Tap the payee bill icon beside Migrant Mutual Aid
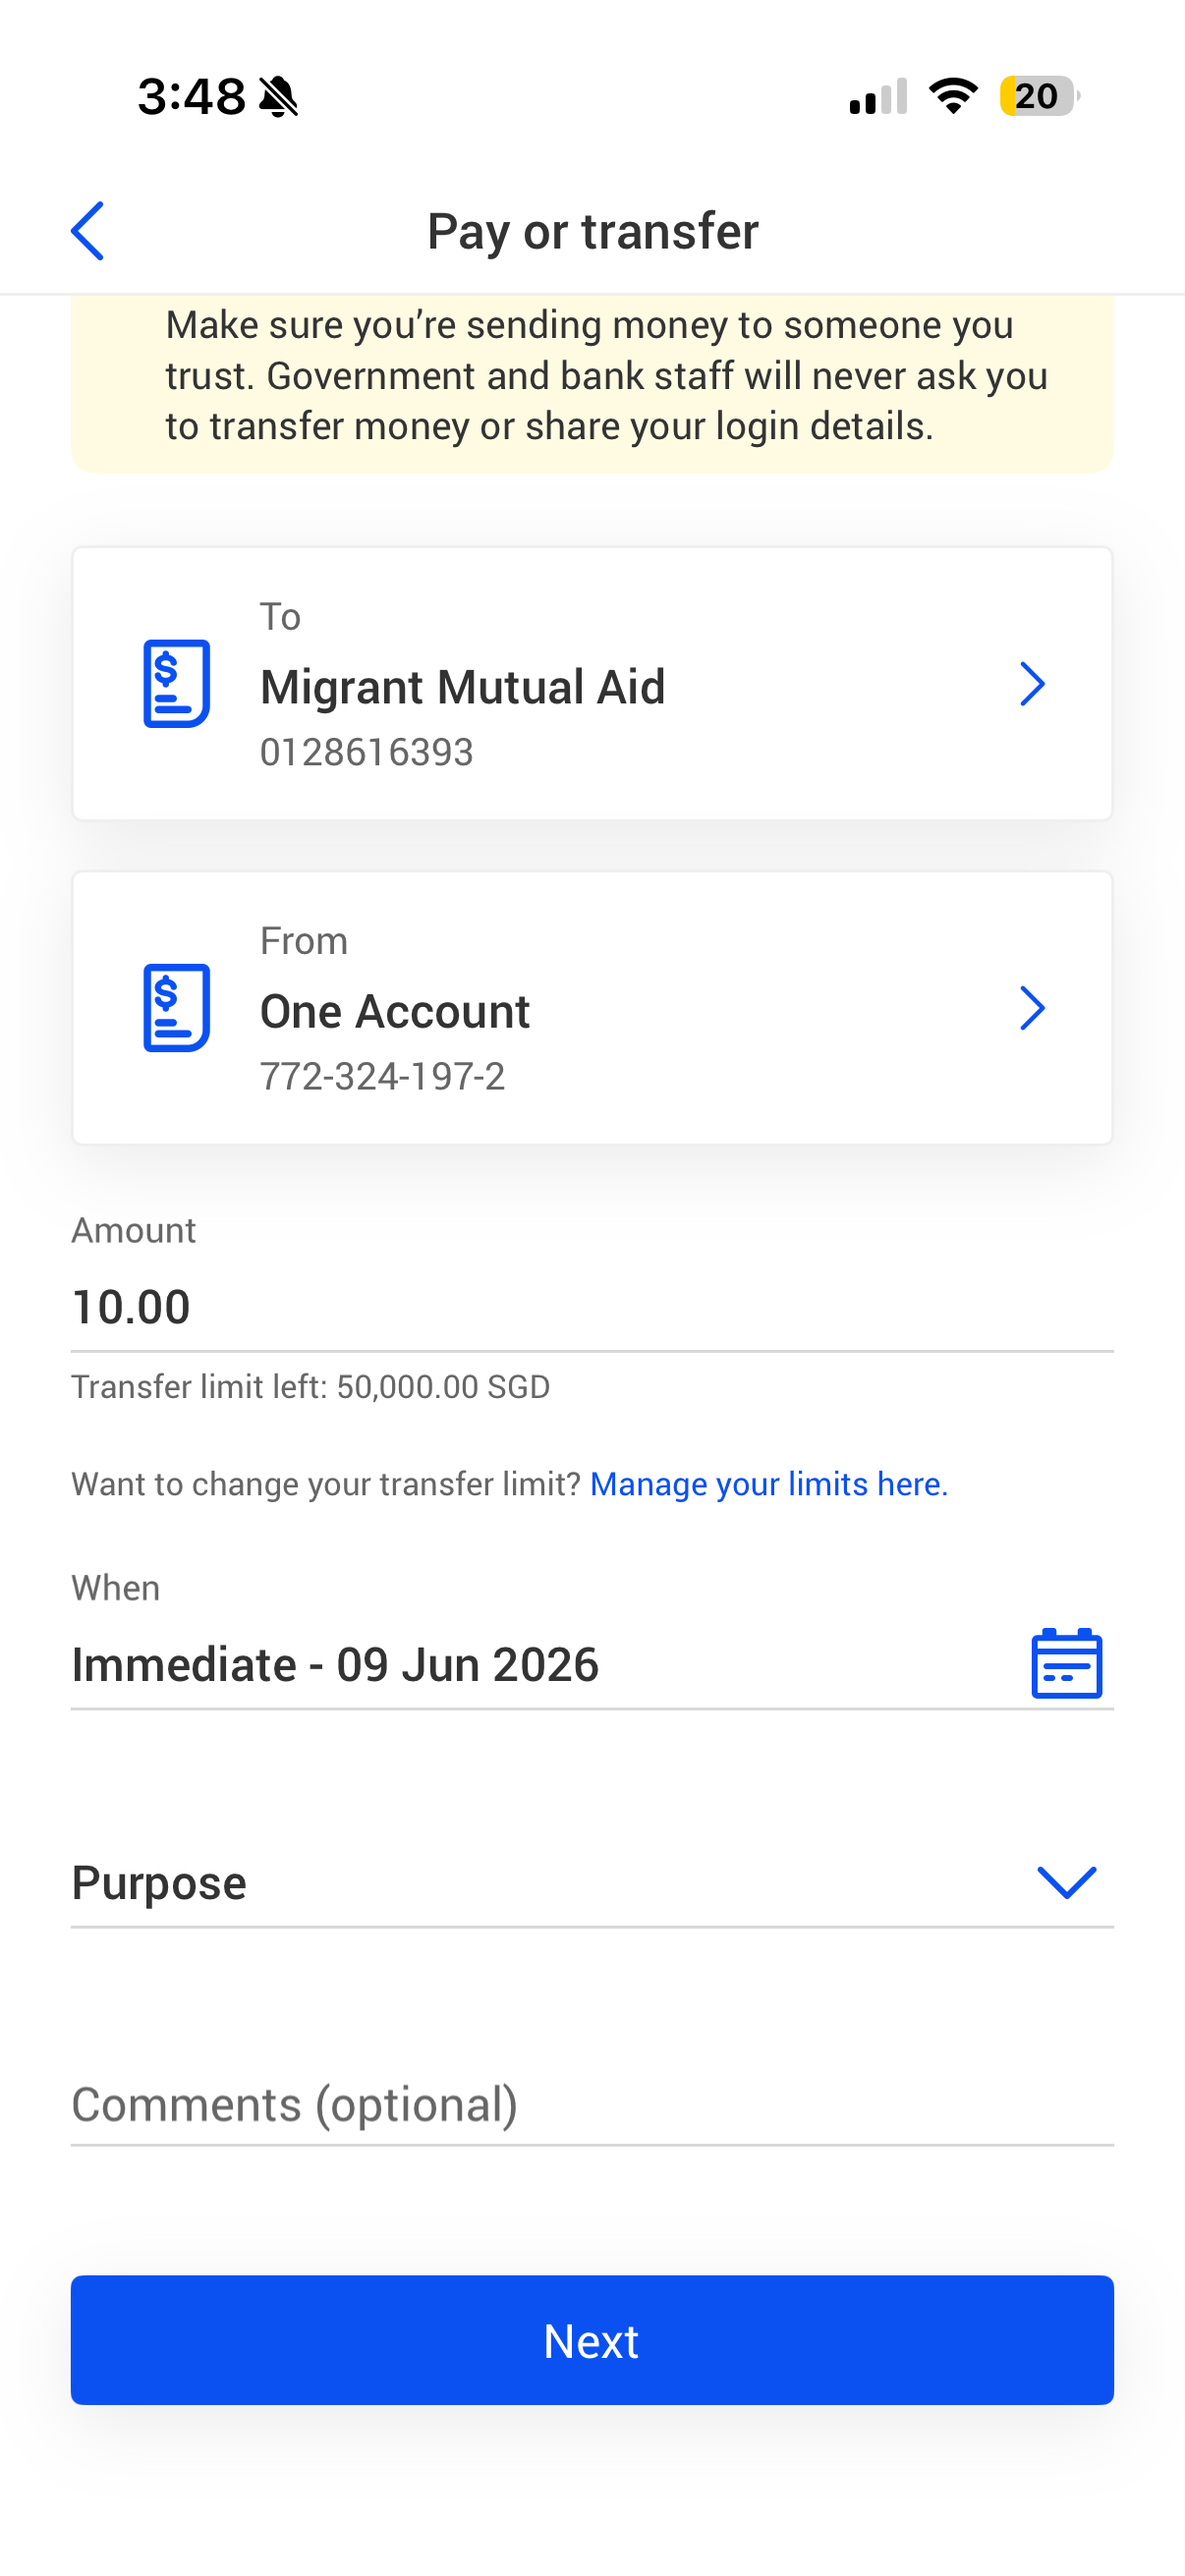This screenshot has height=2576, width=1185. click(177, 683)
